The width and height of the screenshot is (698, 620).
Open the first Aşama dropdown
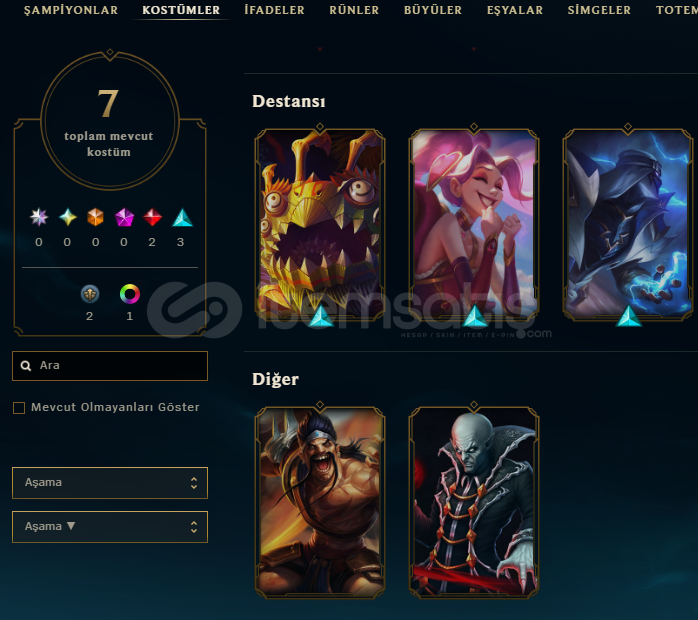click(110, 483)
